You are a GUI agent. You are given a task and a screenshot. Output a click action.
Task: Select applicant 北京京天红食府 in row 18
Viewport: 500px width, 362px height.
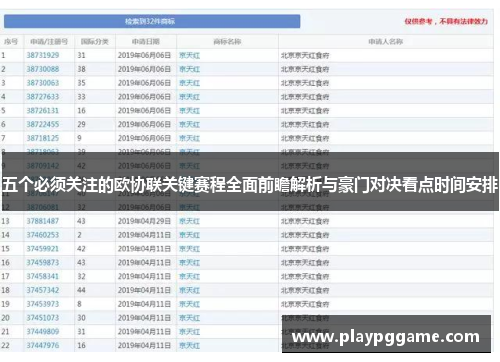pos(305,291)
